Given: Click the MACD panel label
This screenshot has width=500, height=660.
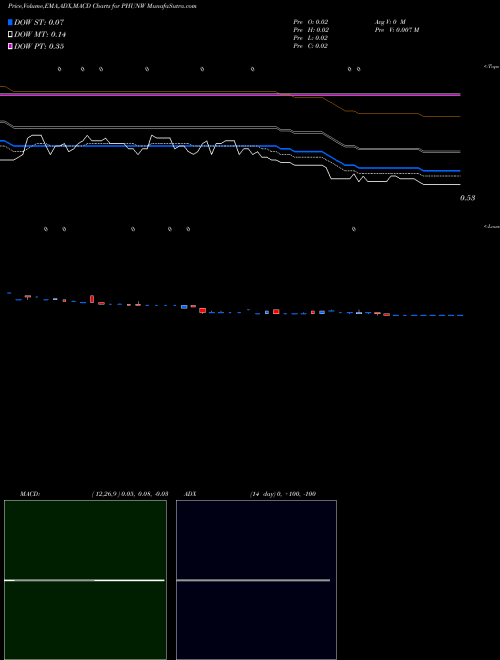Looking at the screenshot, I should point(30,494).
